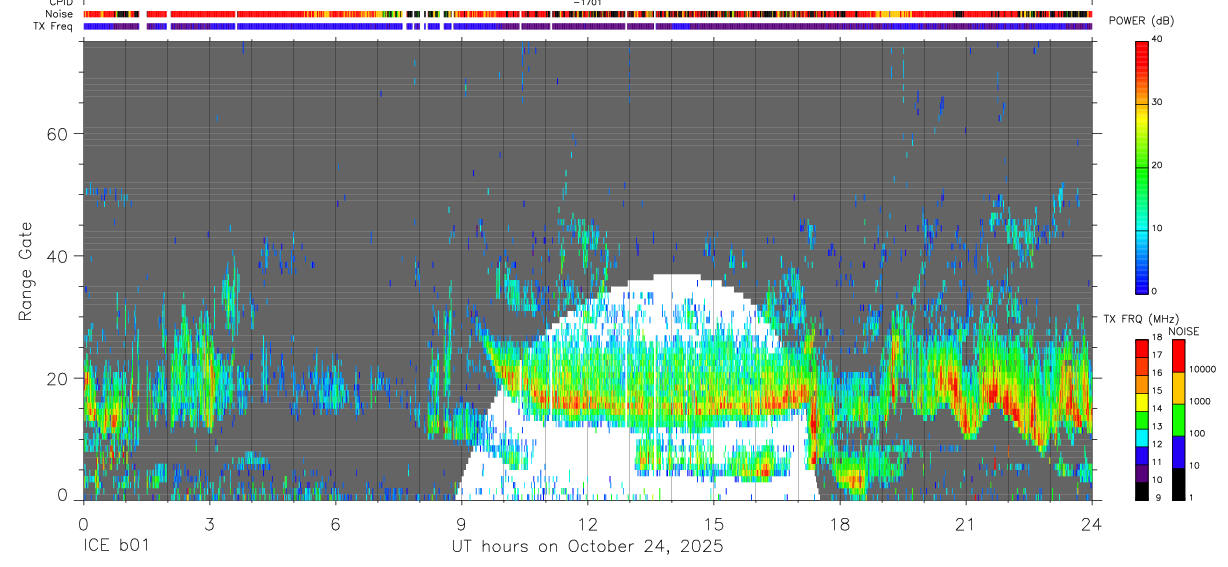This screenshot has height=567, width=1228.
Task: Pick the cyan 12–13 MHz swatch in TX FRQ legend
Action: [x=1142, y=436]
